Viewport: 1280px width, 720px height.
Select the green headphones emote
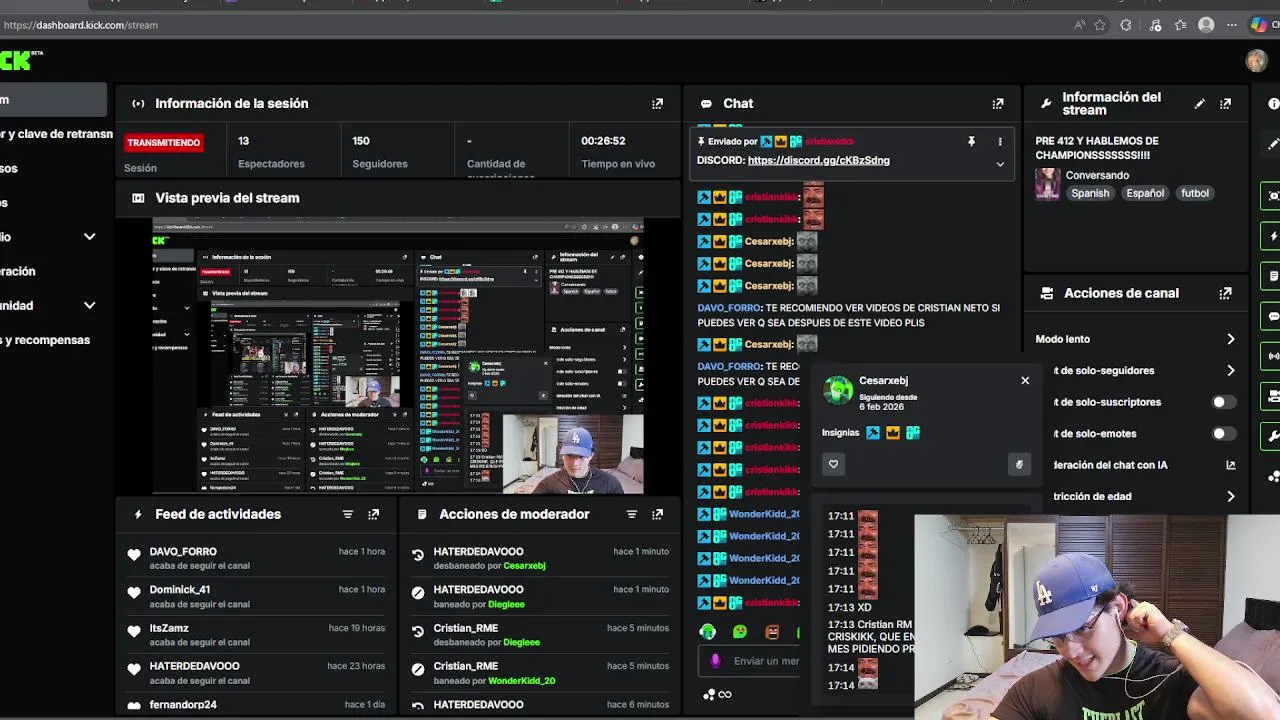pos(708,631)
